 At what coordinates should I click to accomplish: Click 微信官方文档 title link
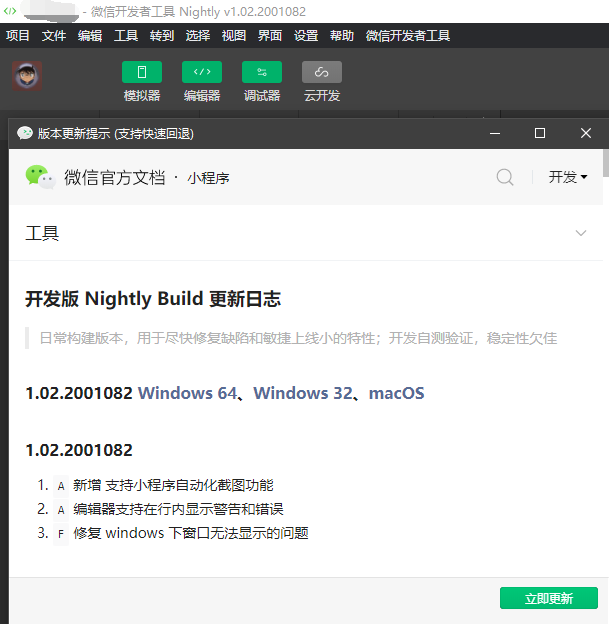[115, 177]
